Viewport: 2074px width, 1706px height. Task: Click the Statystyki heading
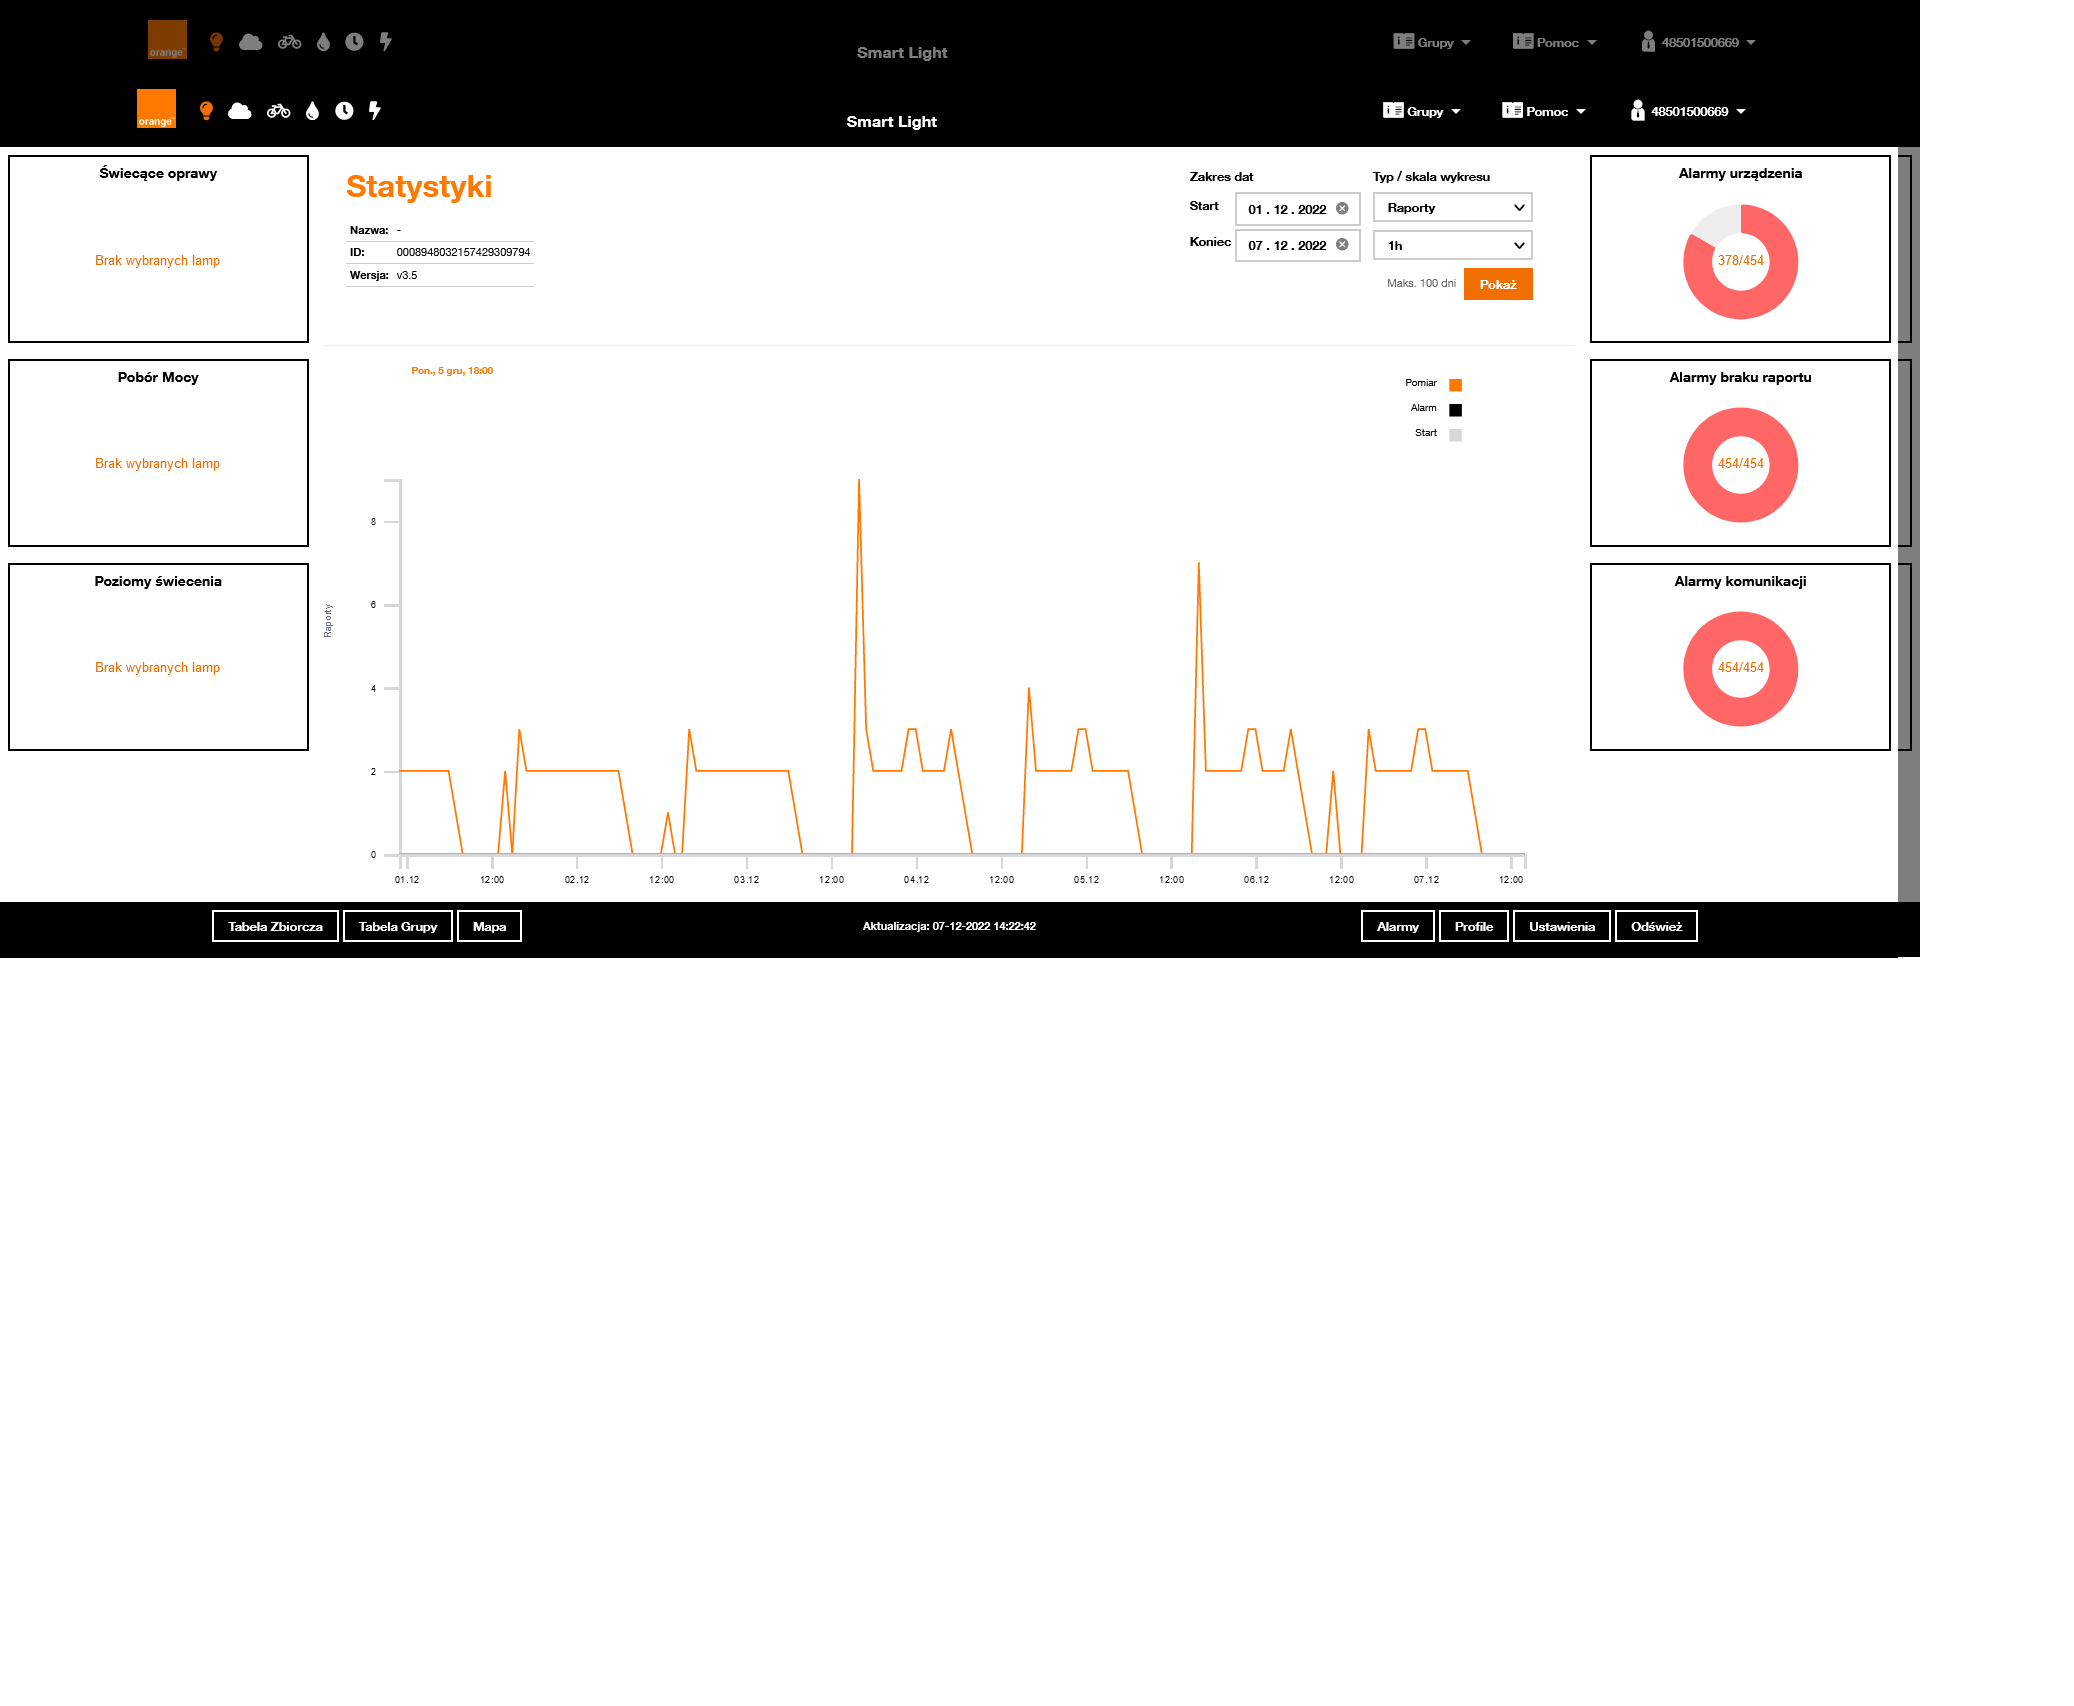click(419, 187)
